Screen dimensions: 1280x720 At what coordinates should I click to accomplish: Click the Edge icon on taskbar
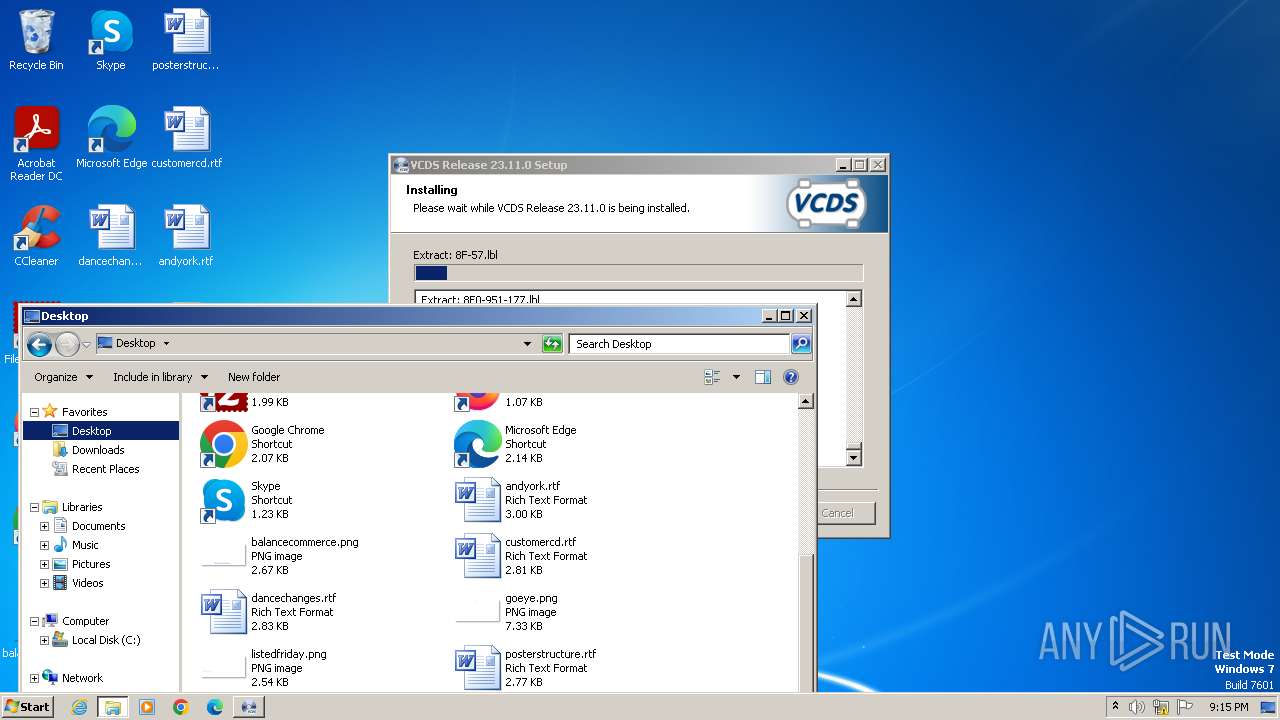[215, 707]
